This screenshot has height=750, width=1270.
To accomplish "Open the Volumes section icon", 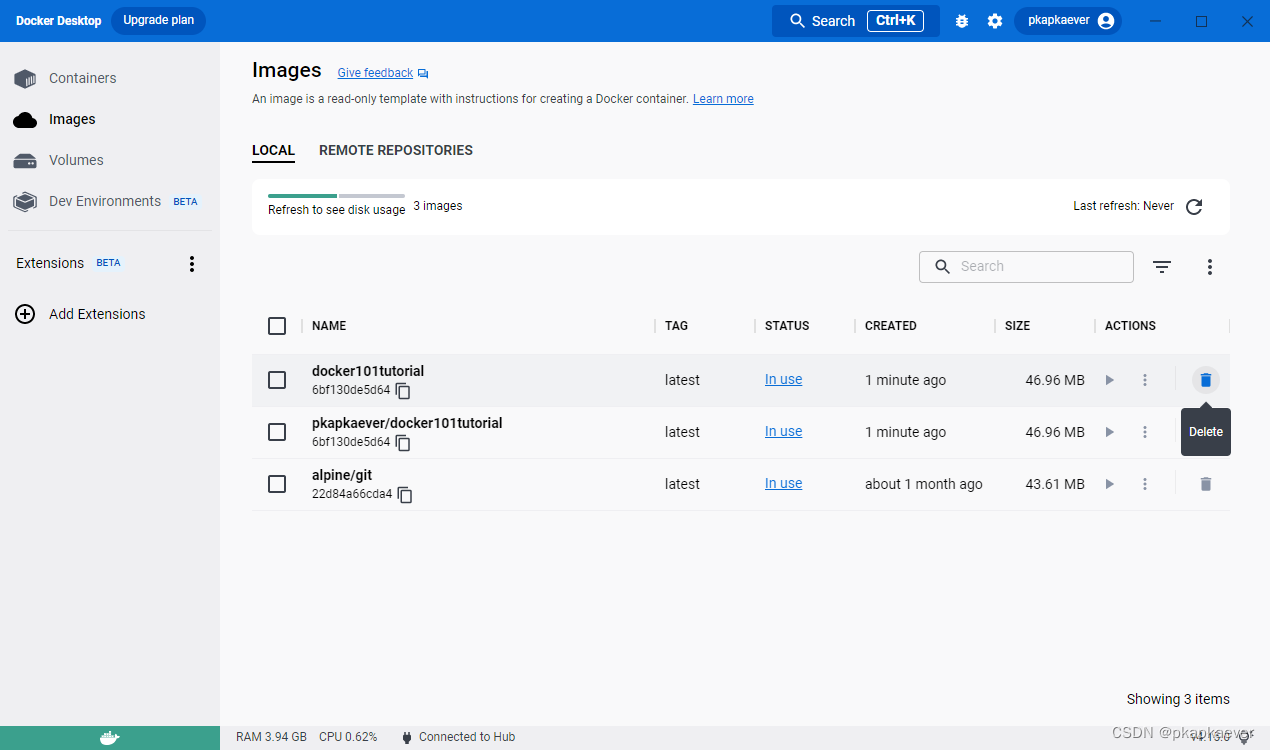I will [25, 161].
